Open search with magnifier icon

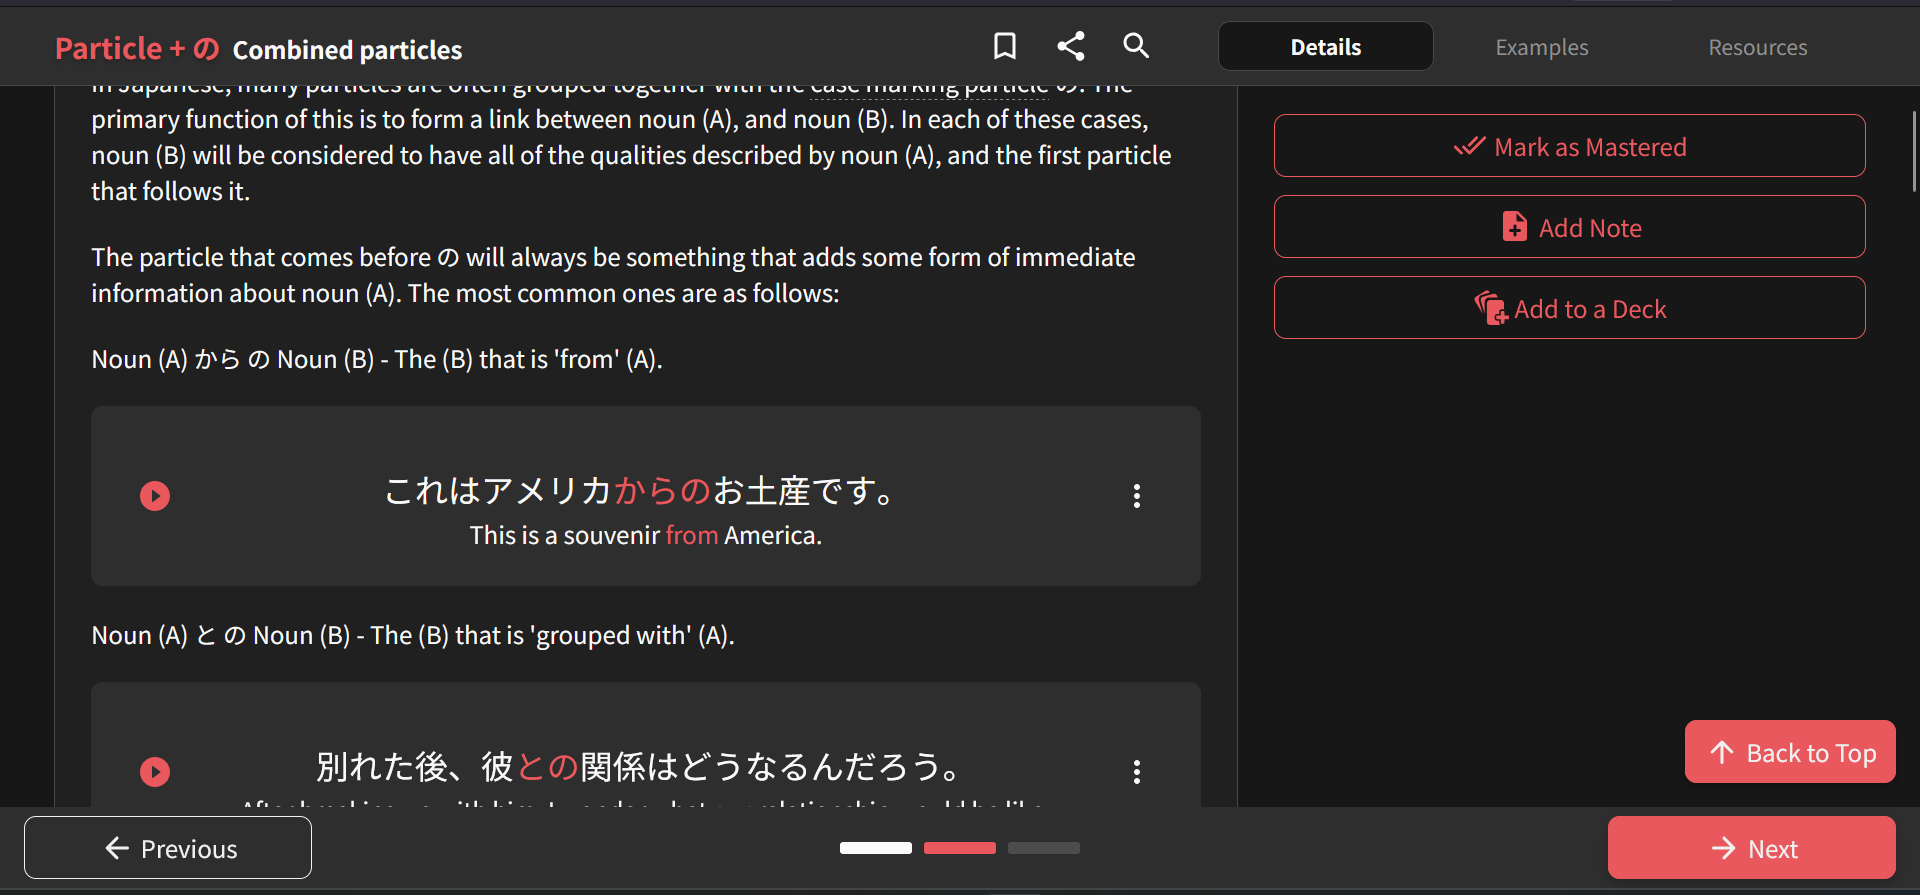point(1136,46)
